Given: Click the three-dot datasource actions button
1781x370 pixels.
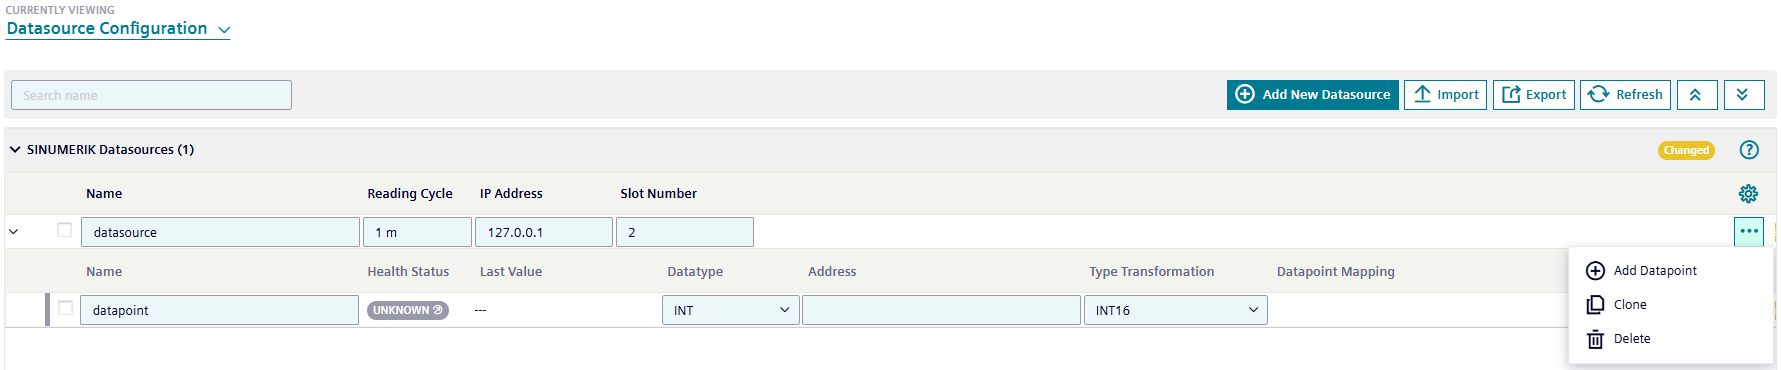Looking at the screenshot, I should (x=1748, y=231).
